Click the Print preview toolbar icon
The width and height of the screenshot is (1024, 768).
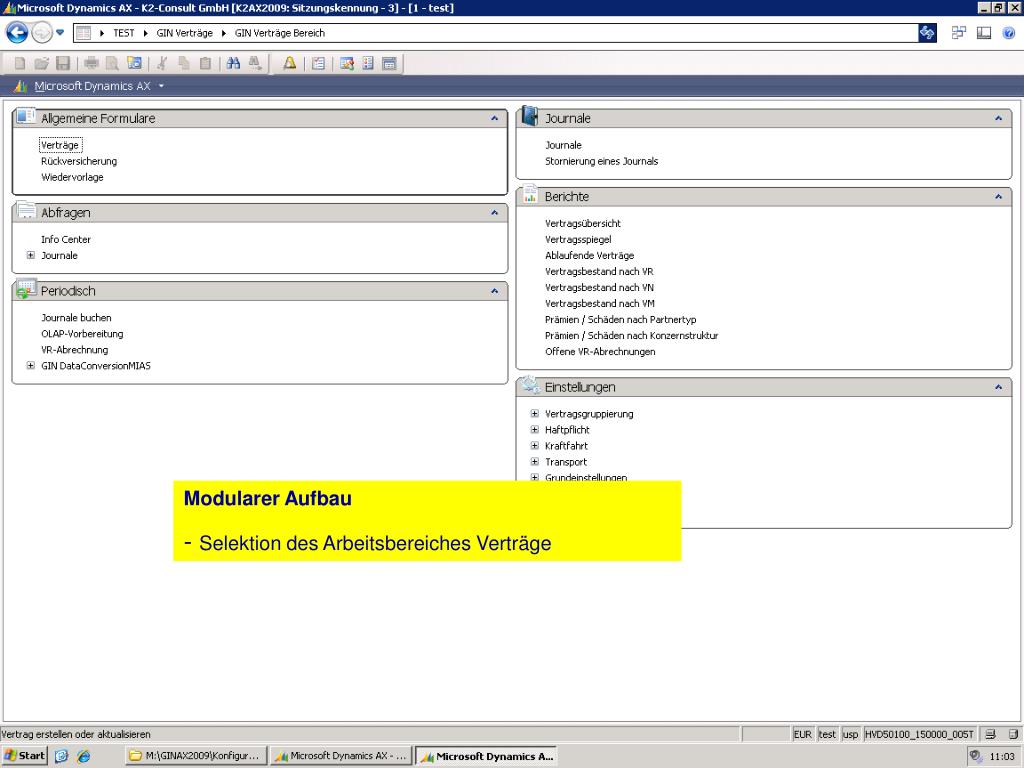[112, 63]
